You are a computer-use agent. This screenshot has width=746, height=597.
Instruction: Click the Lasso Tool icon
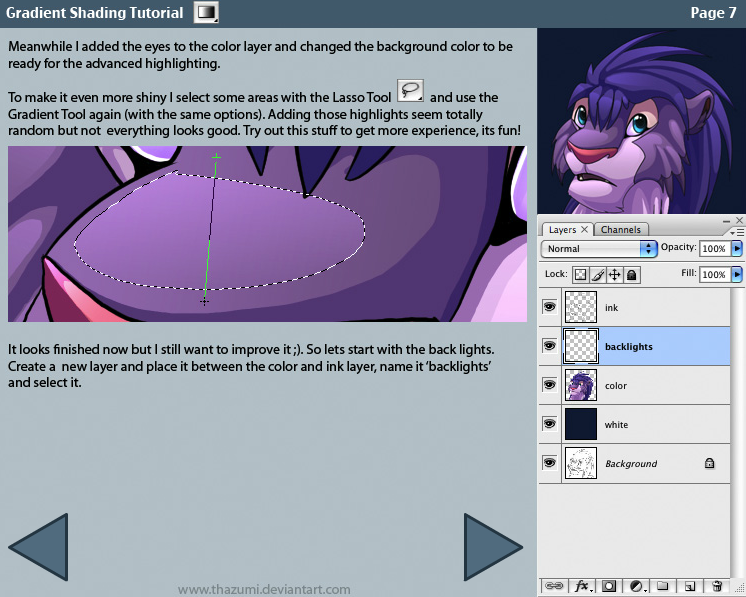(x=410, y=90)
